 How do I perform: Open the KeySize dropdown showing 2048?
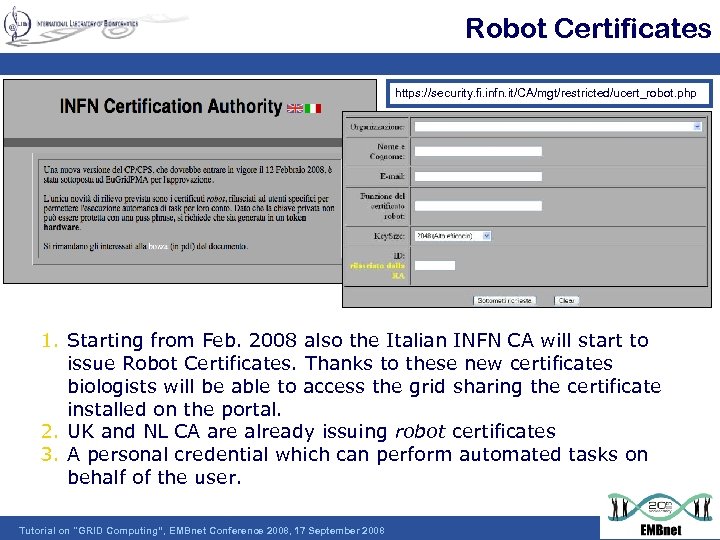453,236
